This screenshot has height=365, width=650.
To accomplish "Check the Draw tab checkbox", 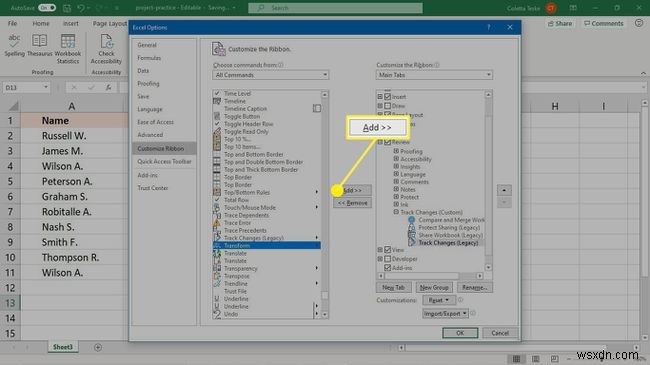I will coord(388,106).
